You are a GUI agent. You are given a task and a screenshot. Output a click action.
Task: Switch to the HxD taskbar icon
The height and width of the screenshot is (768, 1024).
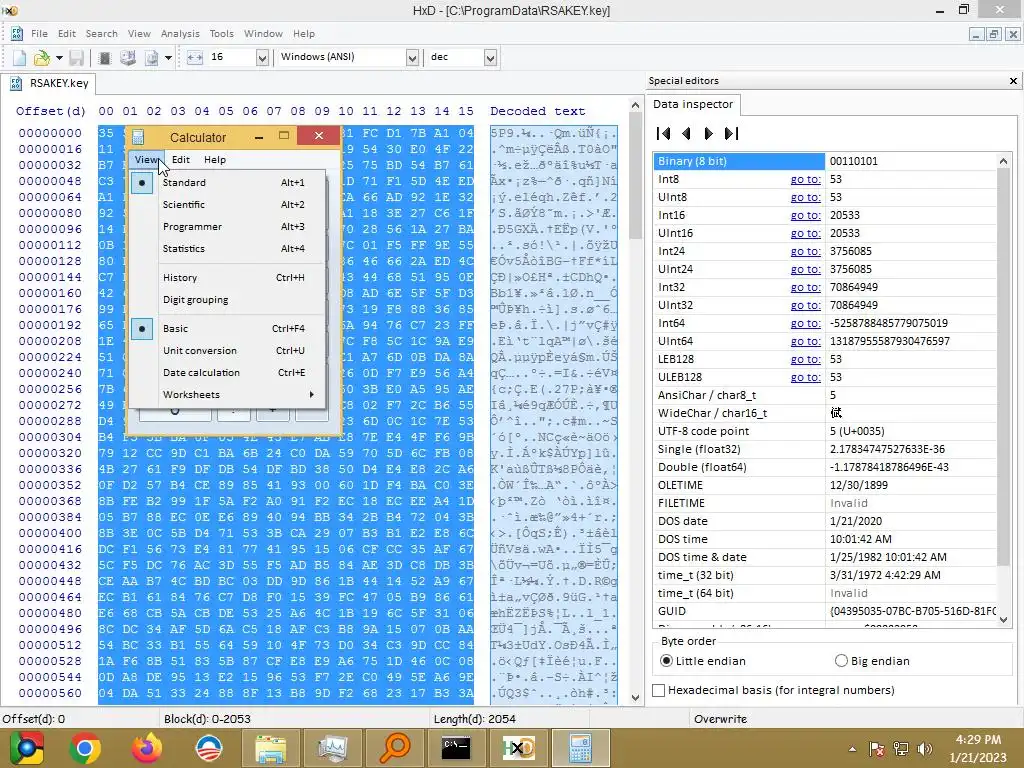[519, 748]
